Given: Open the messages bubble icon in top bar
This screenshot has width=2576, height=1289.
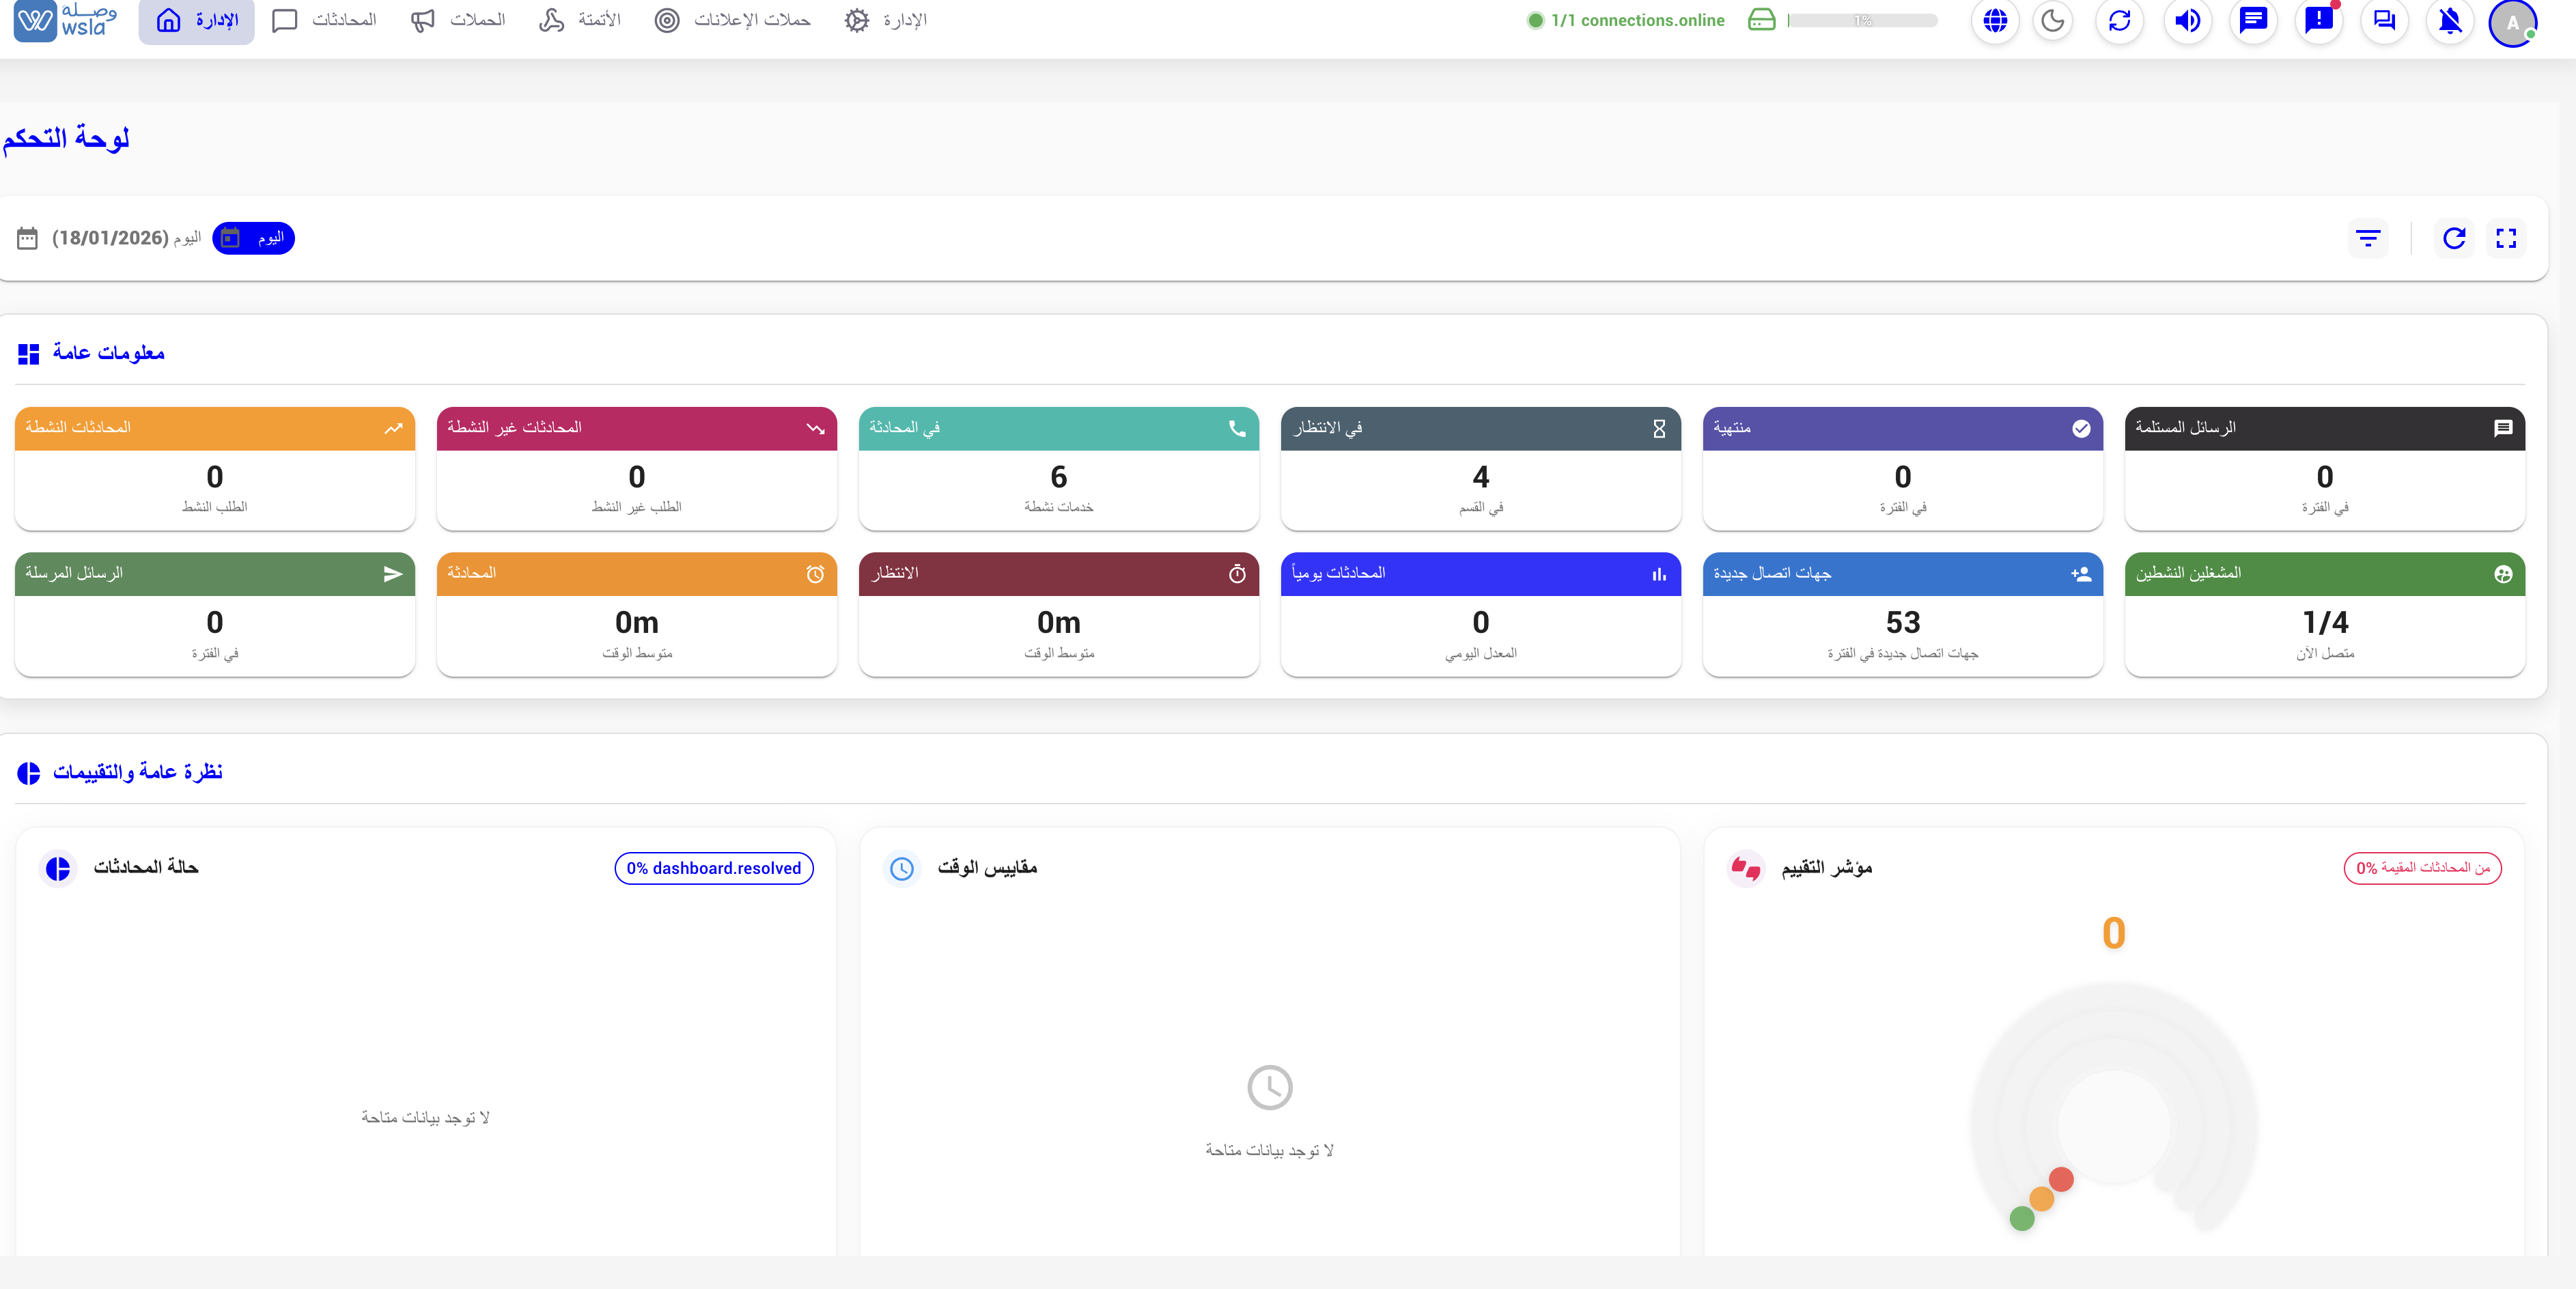Looking at the screenshot, I should coord(2253,20).
